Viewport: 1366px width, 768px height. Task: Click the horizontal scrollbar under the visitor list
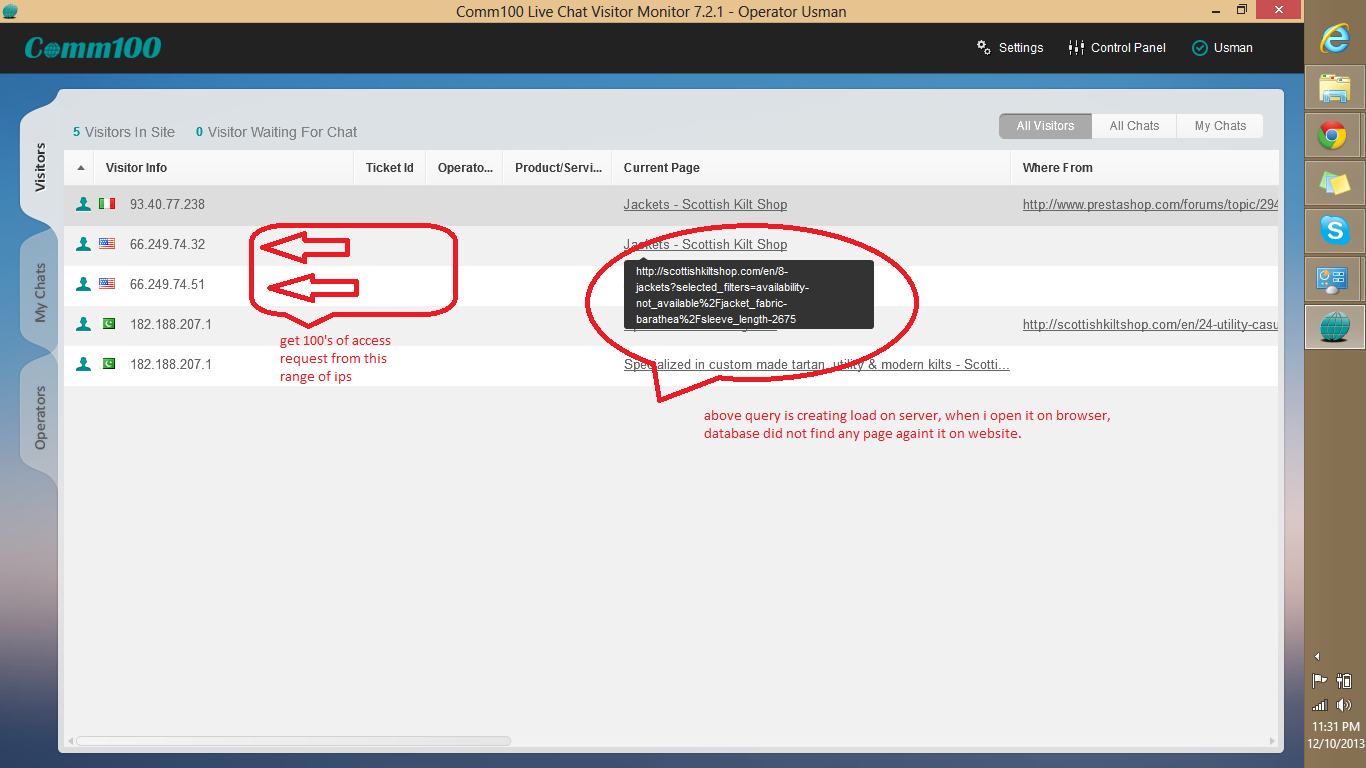pyautogui.click(x=293, y=741)
